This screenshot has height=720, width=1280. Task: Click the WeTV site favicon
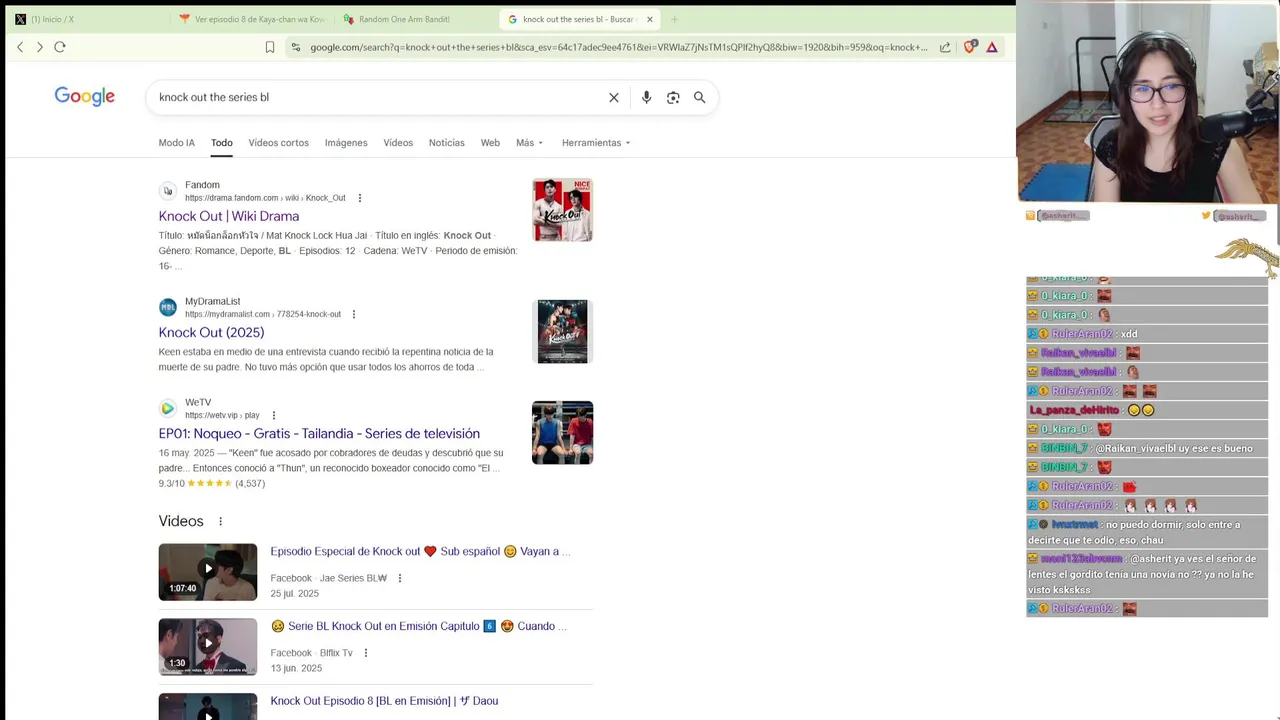click(x=167, y=408)
